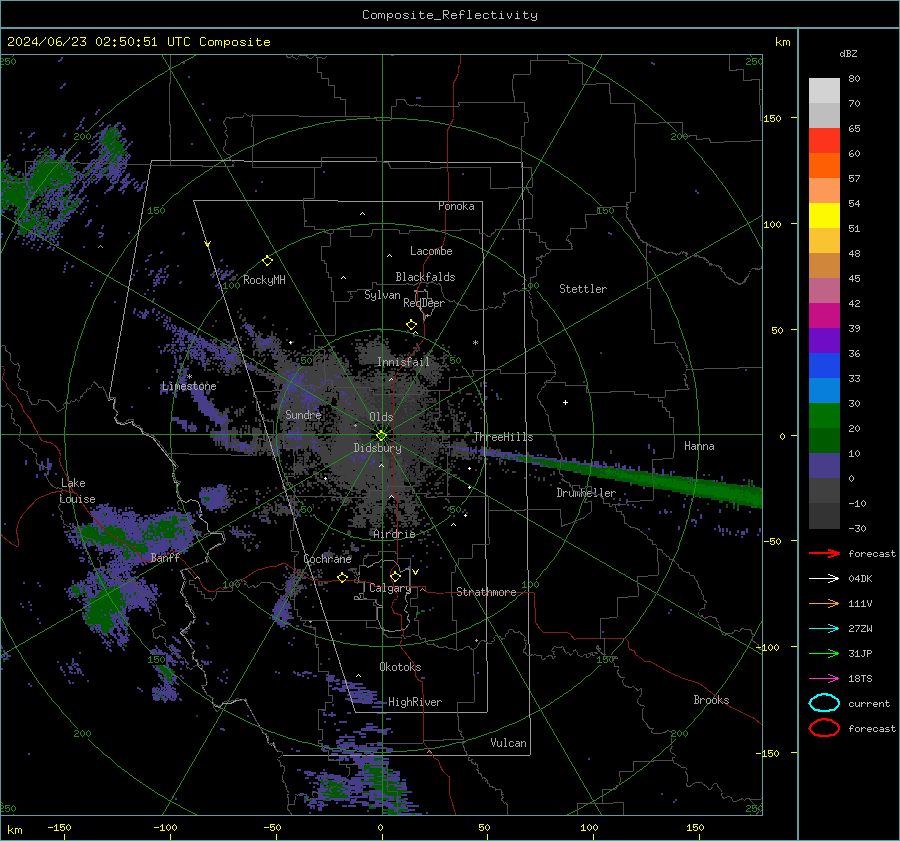Click the 'Drumheller' city label
Image resolution: width=900 pixels, height=841 pixels.
click(586, 493)
